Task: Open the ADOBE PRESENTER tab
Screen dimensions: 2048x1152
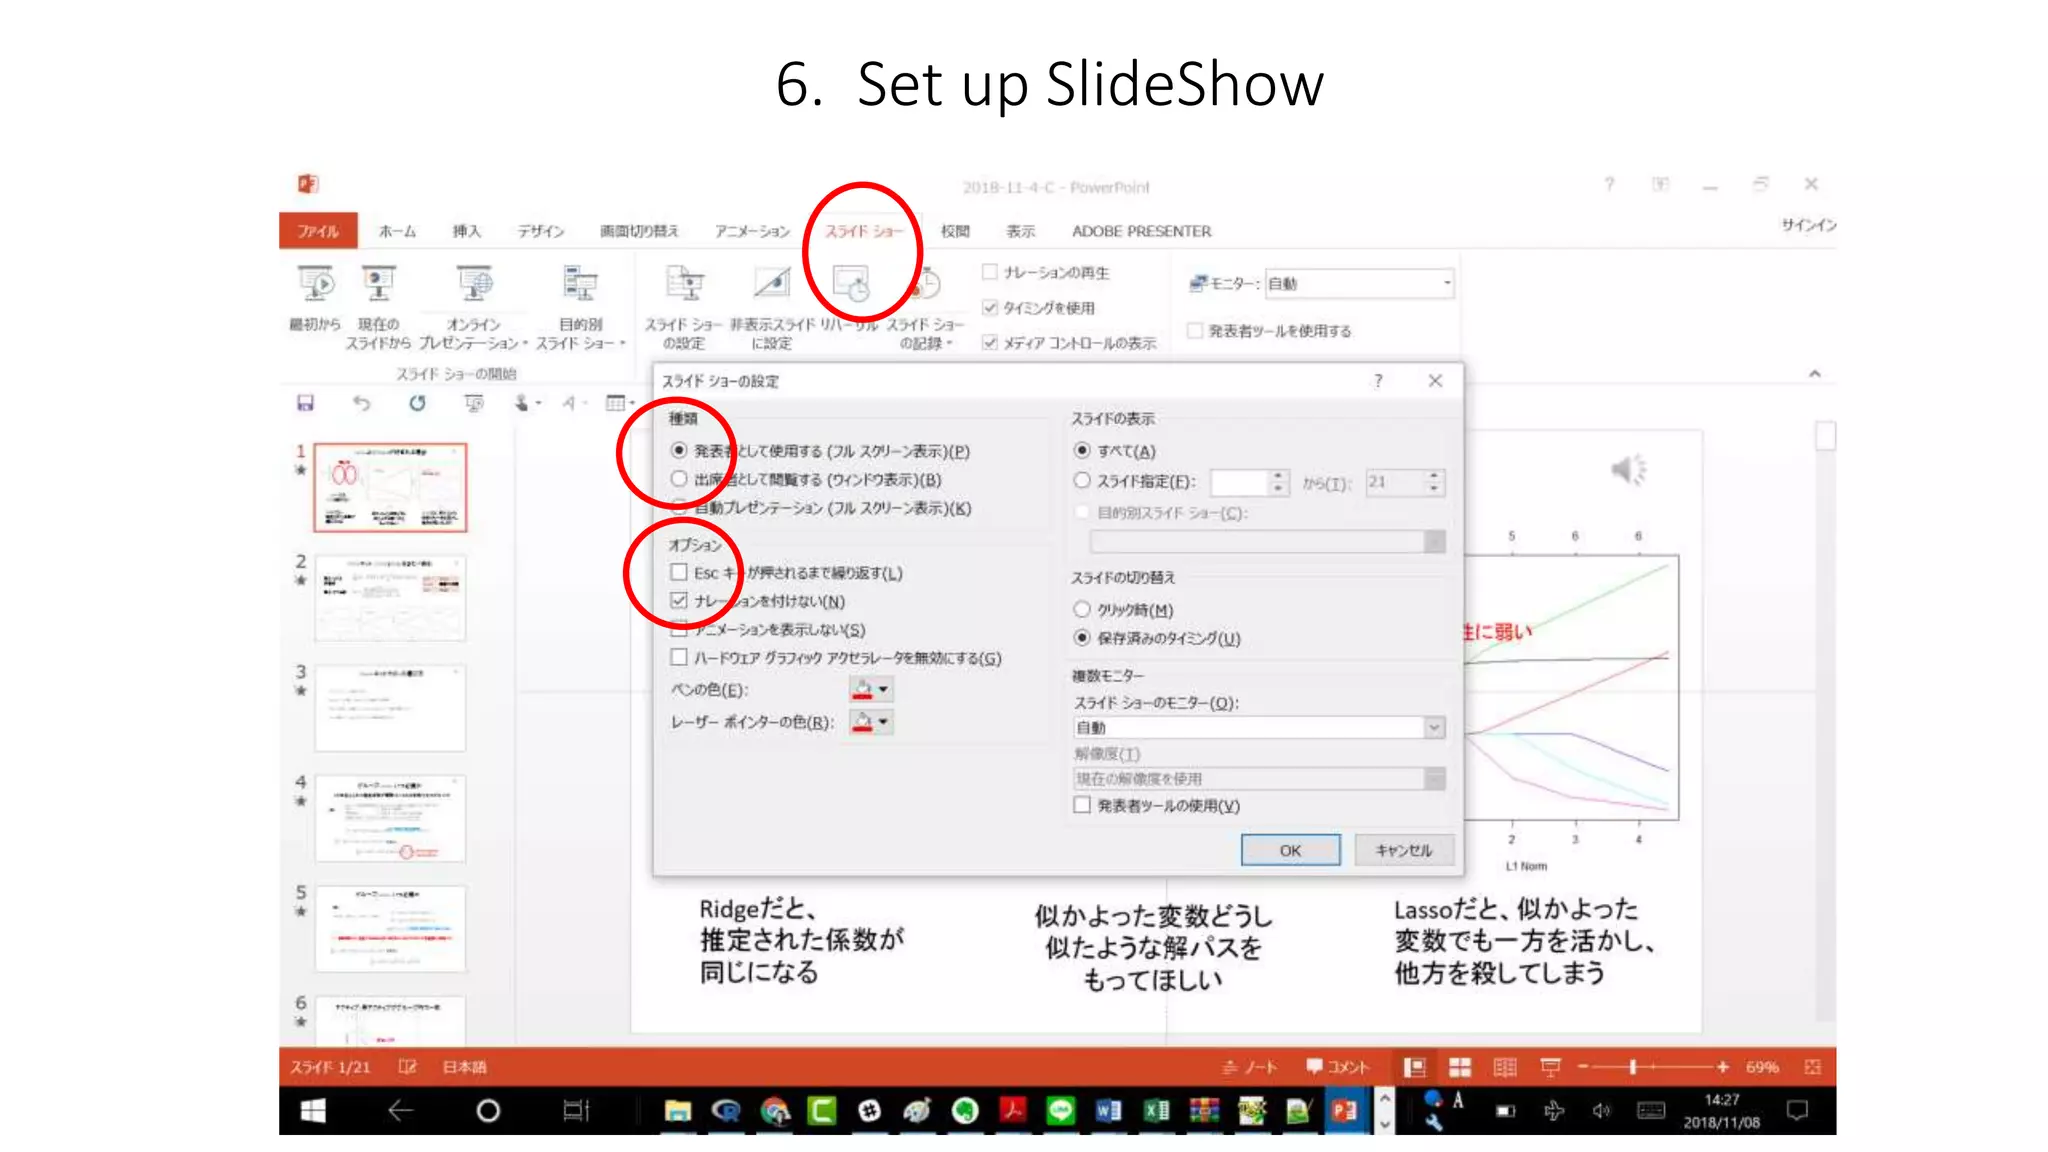Action: point(1141,231)
